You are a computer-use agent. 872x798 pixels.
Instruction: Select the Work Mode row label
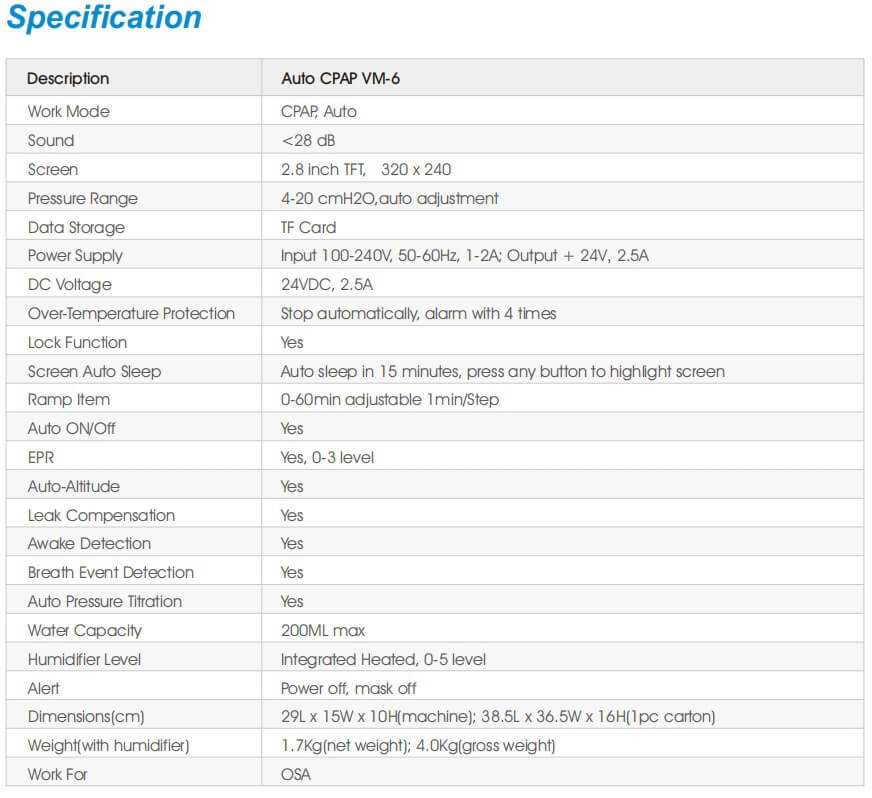[68, 111]
